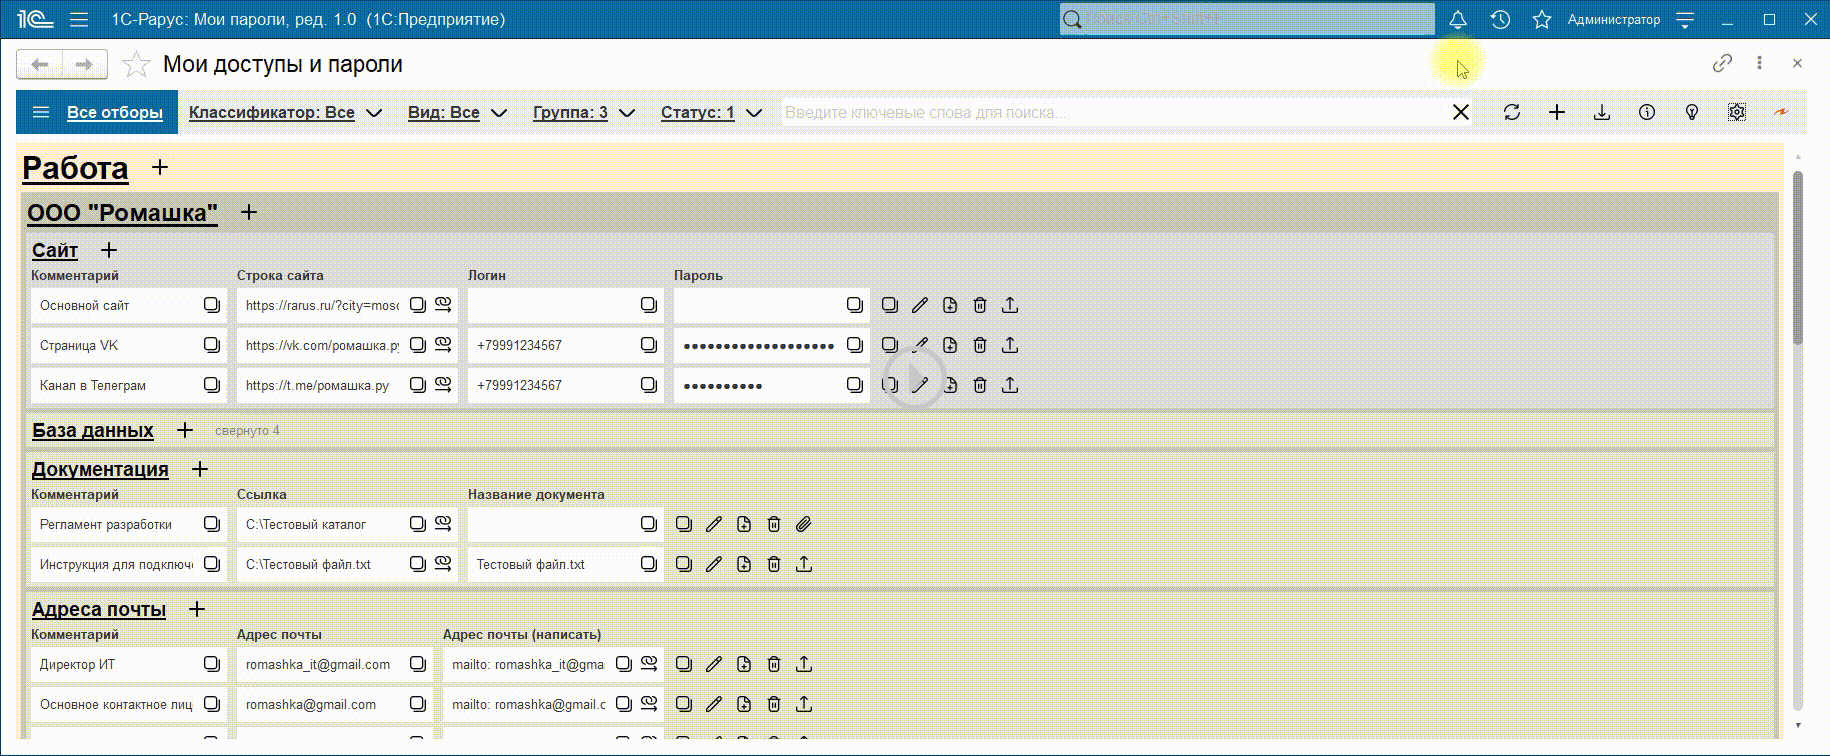Click the Классификатор: Все filter link
1830x756 pixels.
(272, 112)
